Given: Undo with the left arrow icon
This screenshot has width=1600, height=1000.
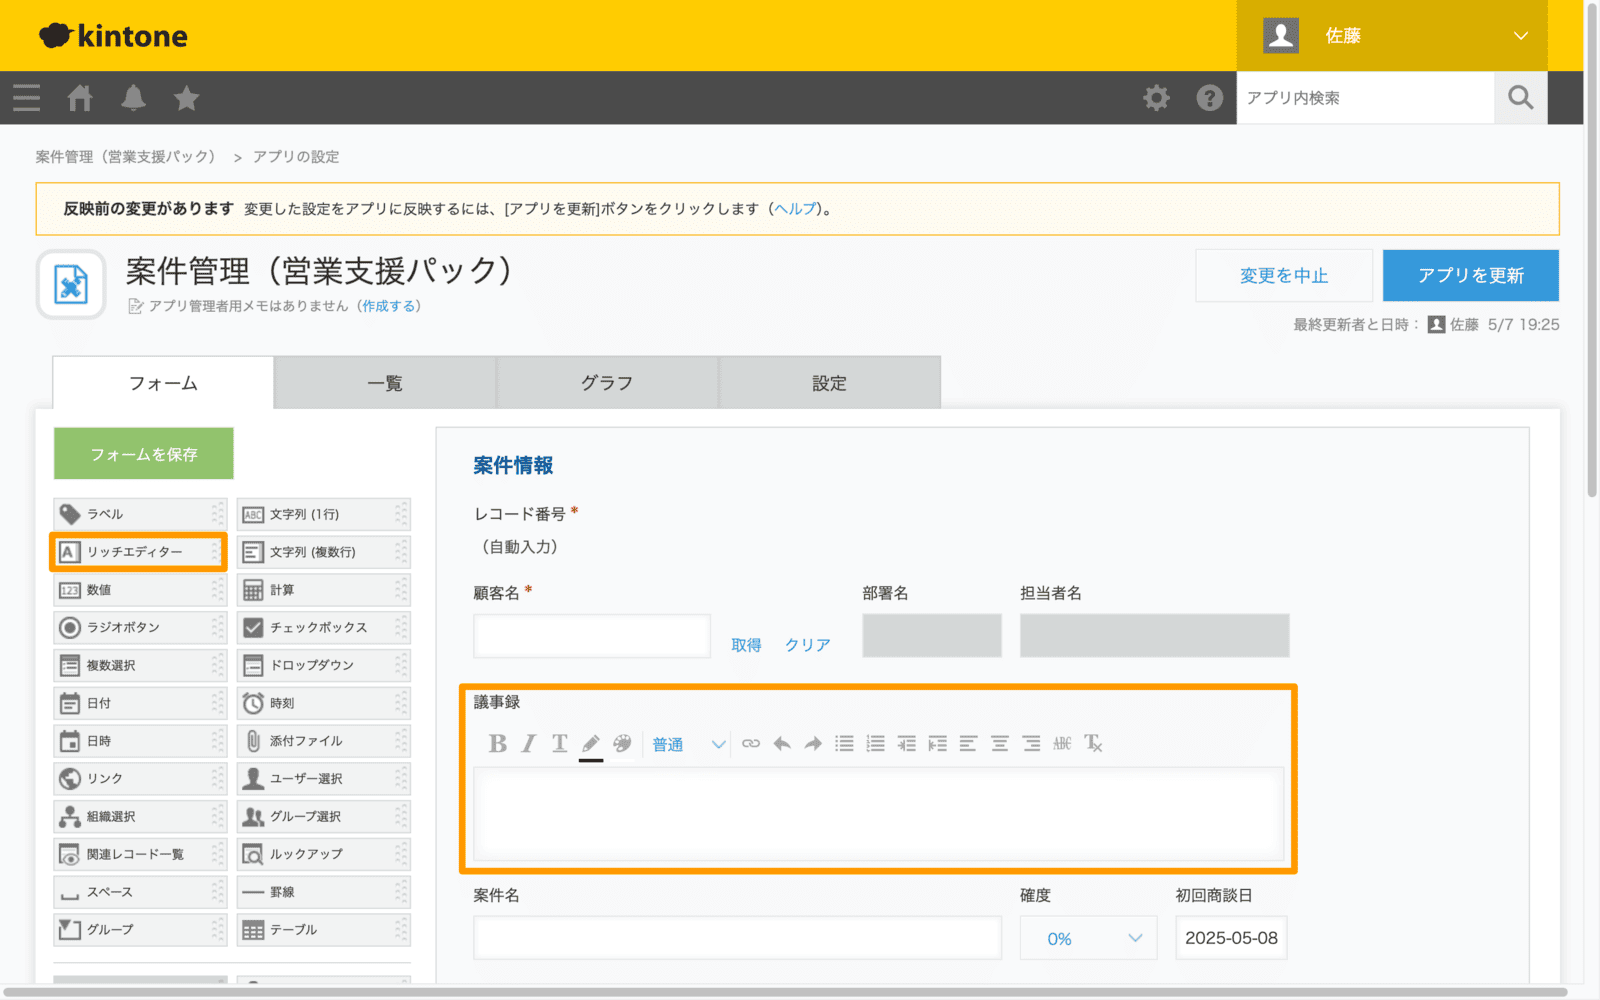Looking at the screenshot, I should tap(782, 743).
